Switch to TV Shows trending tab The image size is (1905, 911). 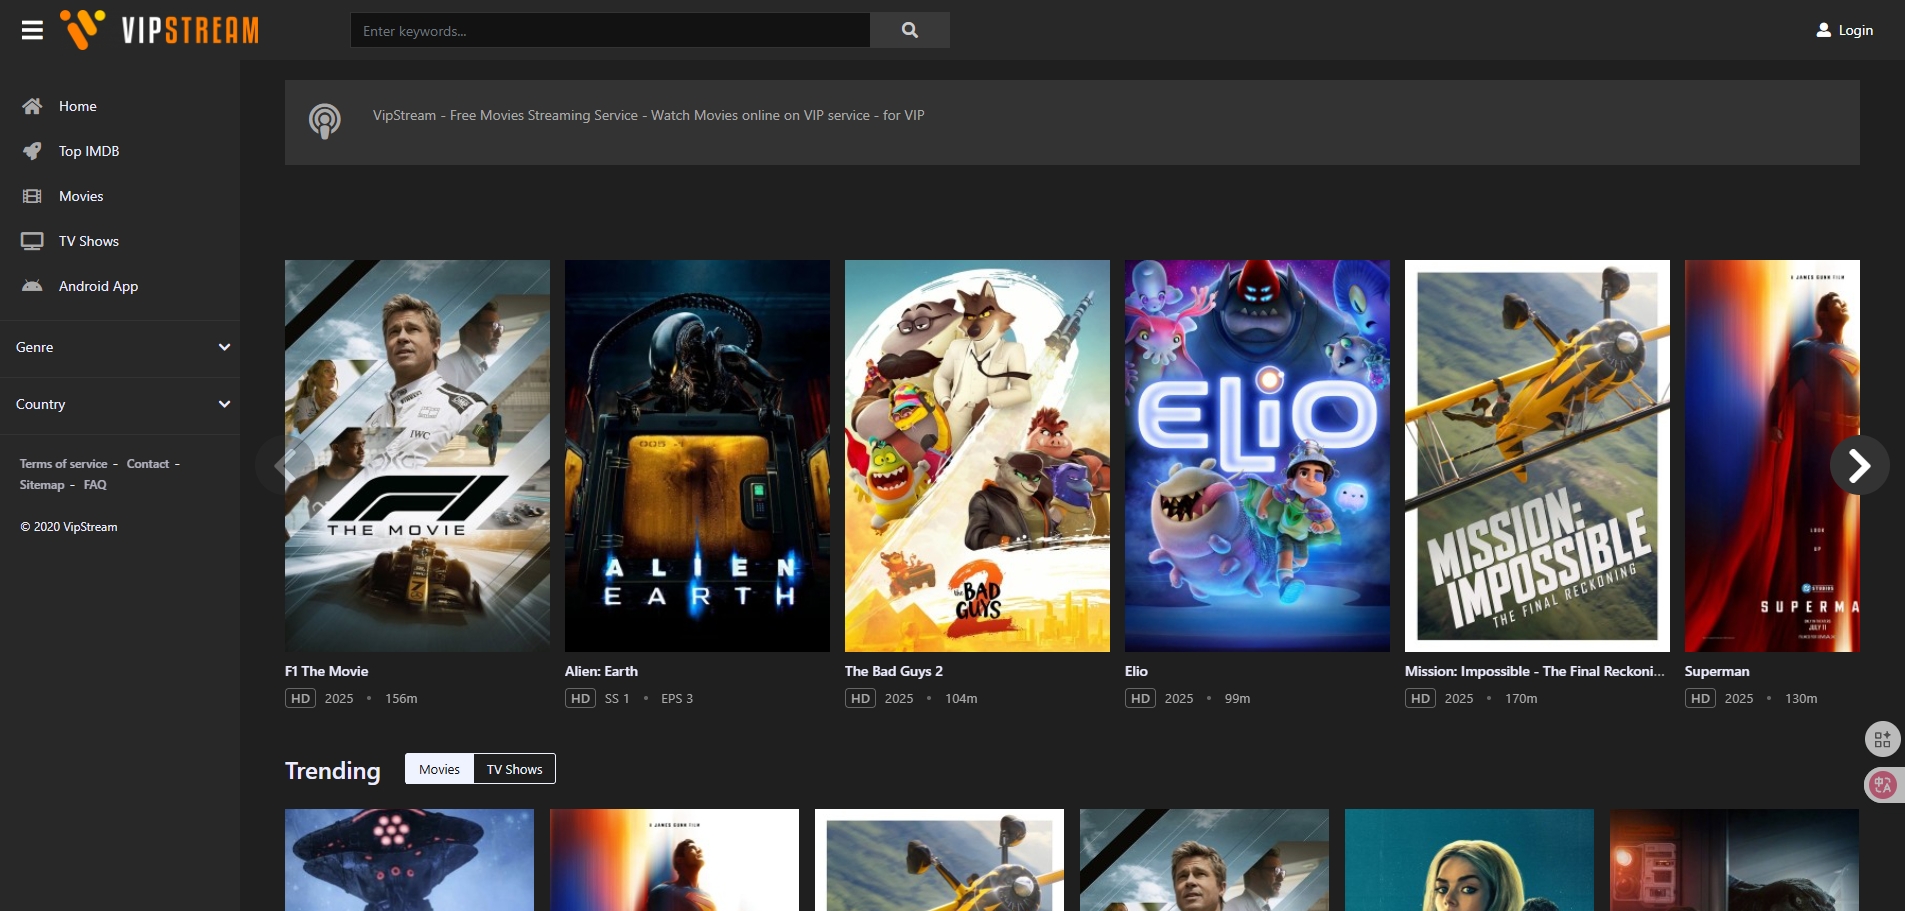point(514,769)
